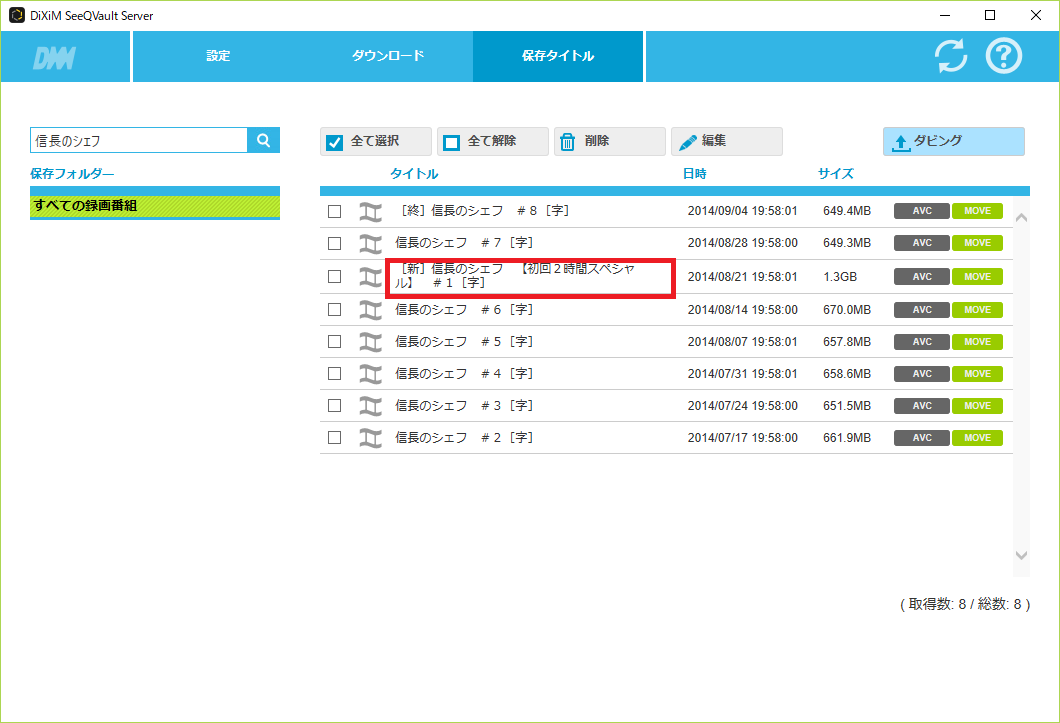Sort list by サイズ column header
The image size is (1060, 723).
[835, 174]
